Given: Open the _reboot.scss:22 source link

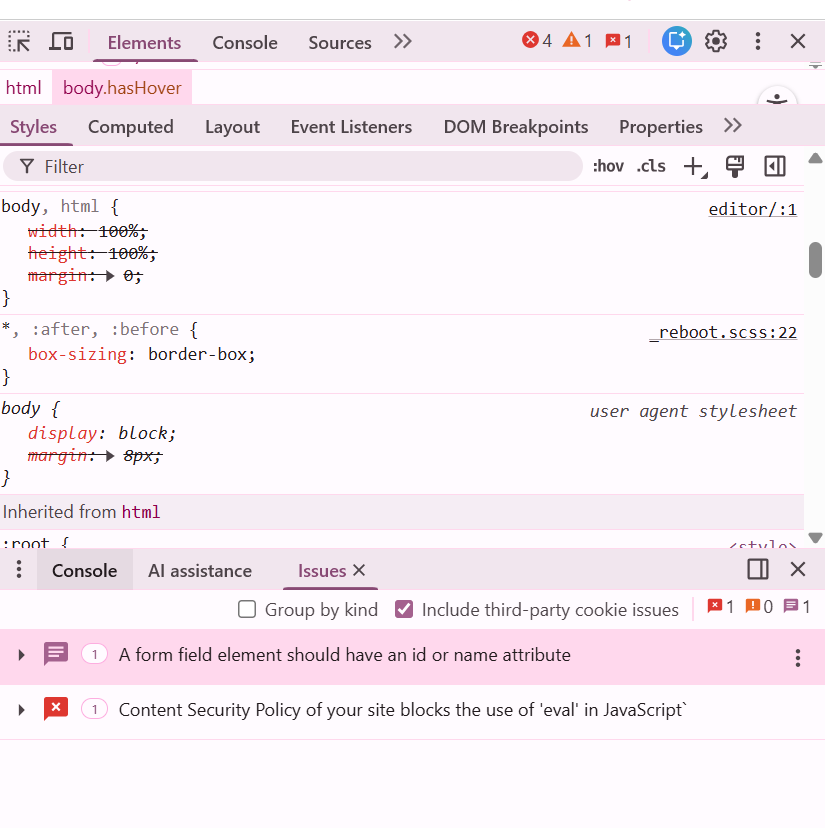Looking at the screenshot, I should 722,332.
